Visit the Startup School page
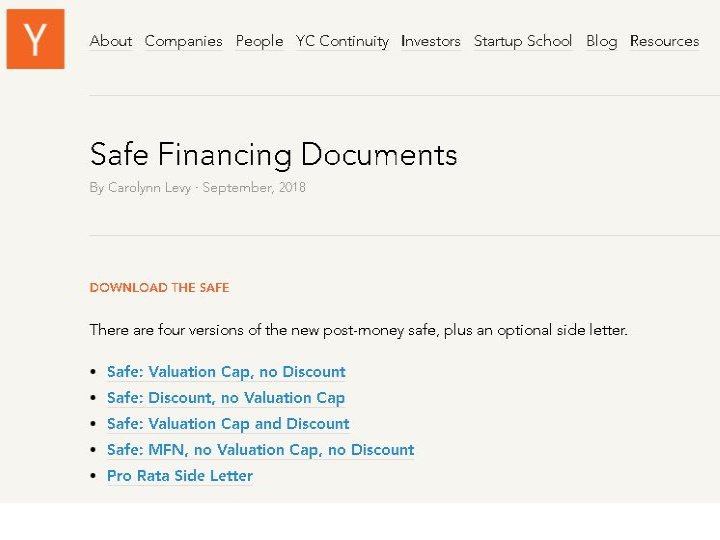Viewport: 720px width, 540px height. (522, 41)
